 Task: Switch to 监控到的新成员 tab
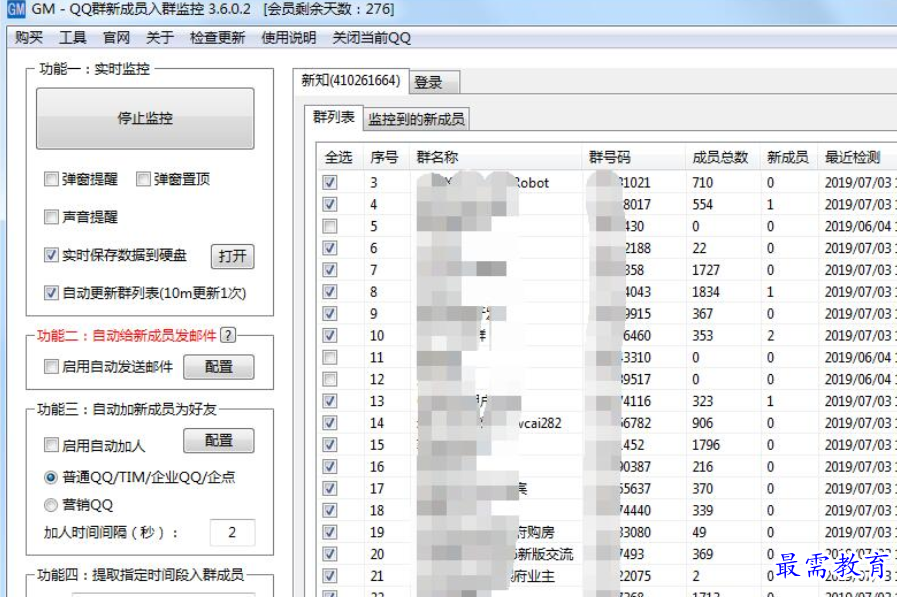416,119
